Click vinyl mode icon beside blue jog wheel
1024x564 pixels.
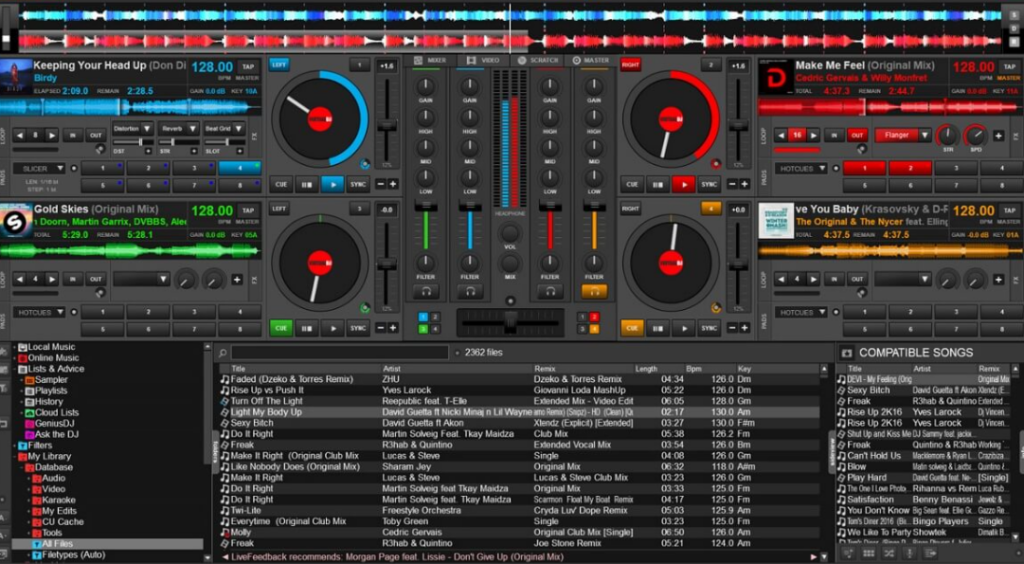tap(364, 164)
